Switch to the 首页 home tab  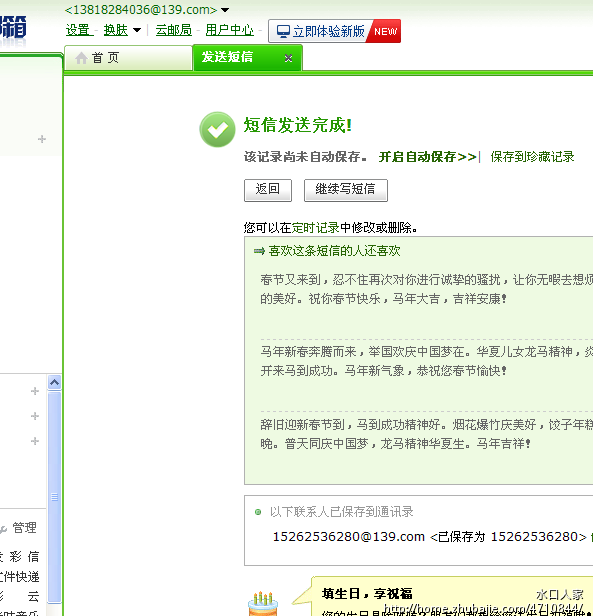point(128,58)
